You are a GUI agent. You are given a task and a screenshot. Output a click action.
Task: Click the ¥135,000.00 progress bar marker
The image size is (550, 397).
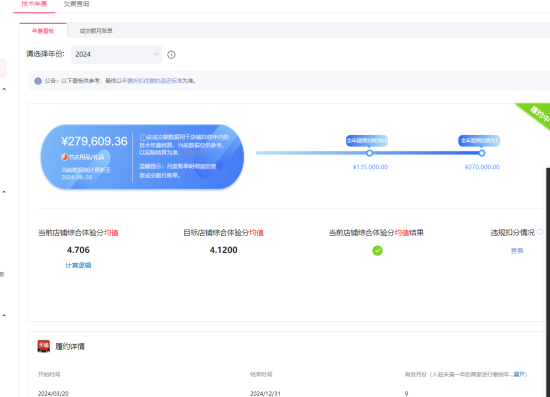click(369, 153)
